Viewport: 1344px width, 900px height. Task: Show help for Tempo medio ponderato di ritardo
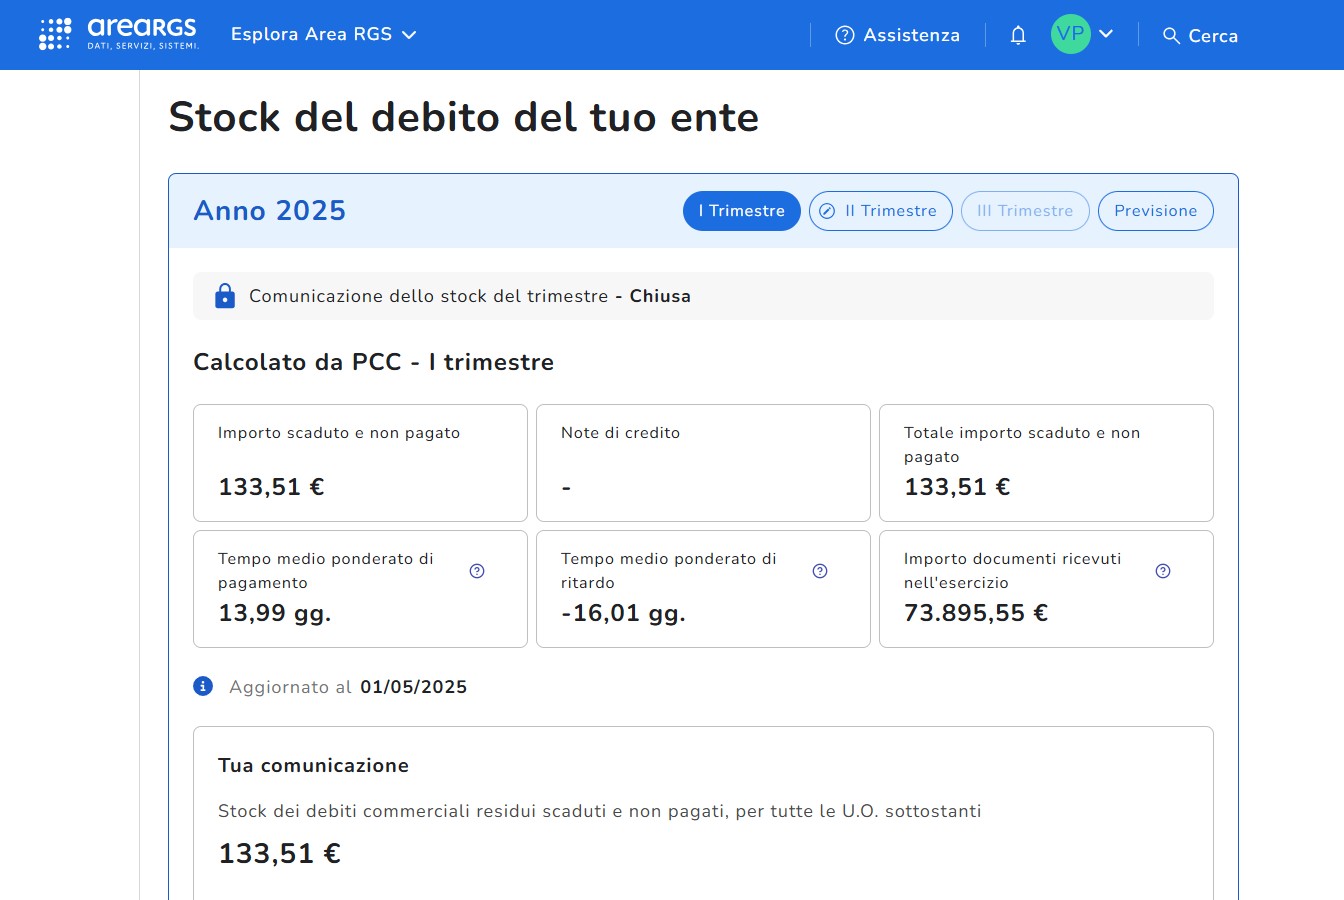coord(820,571)
